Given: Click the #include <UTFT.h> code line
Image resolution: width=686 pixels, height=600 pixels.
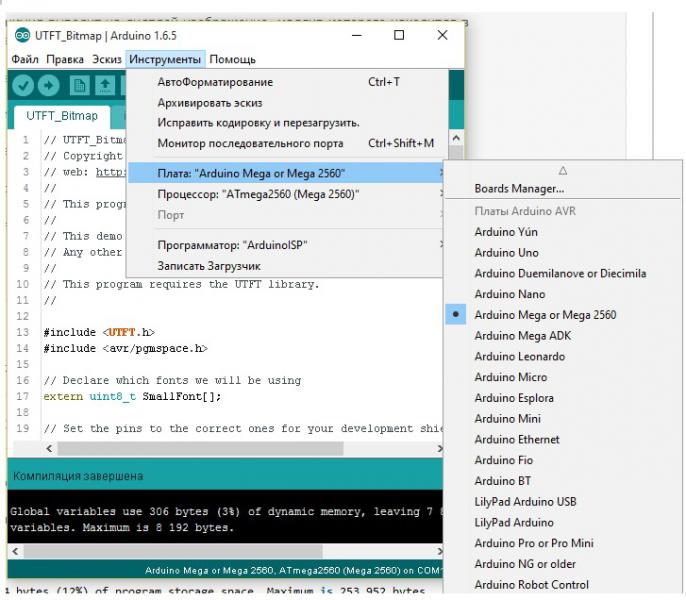Looking at the screenshot, I should [x=99, y=332].
